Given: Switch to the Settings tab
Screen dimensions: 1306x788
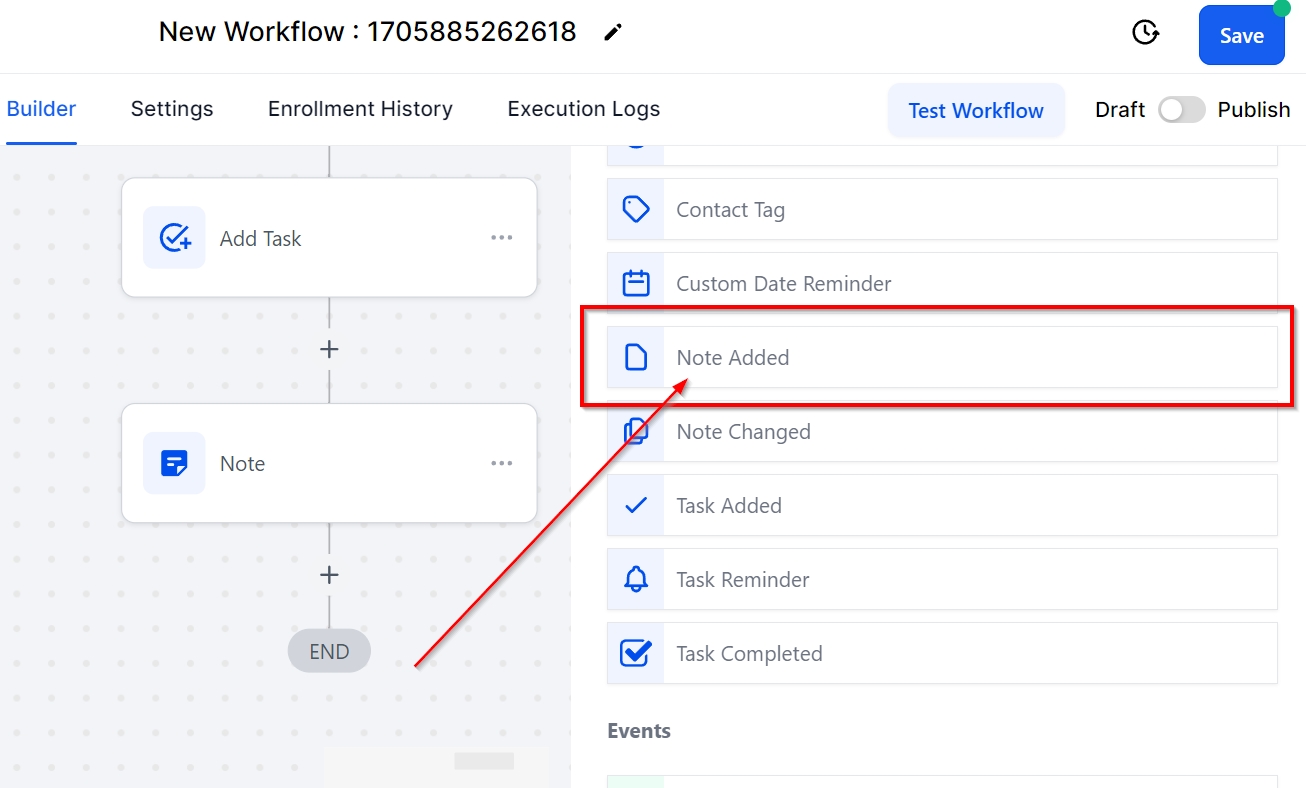Looking at the screenshot, I should coord(172,109).
